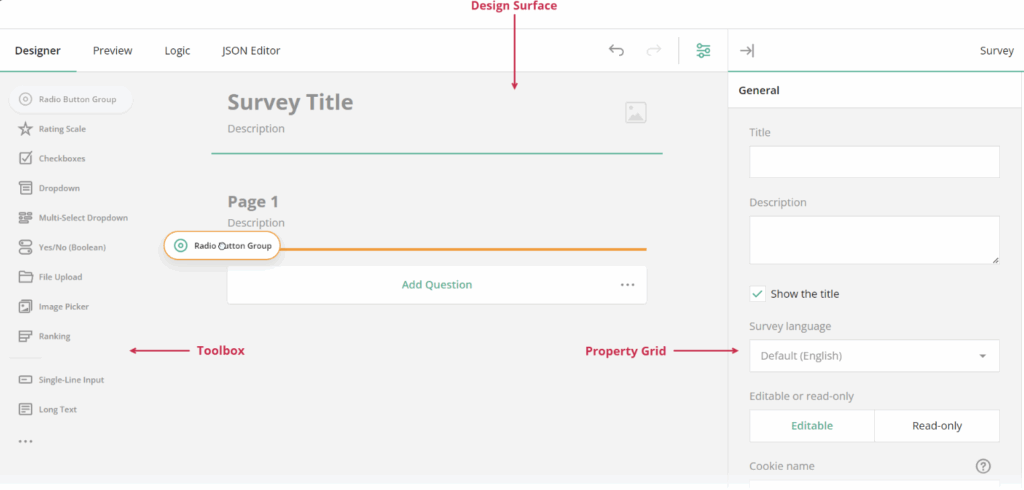Image resolution: width=1024 pixels, height=490 pixels.
Task: Expand the toolbox more items ellipsis
Action: [x=25, y=441]
